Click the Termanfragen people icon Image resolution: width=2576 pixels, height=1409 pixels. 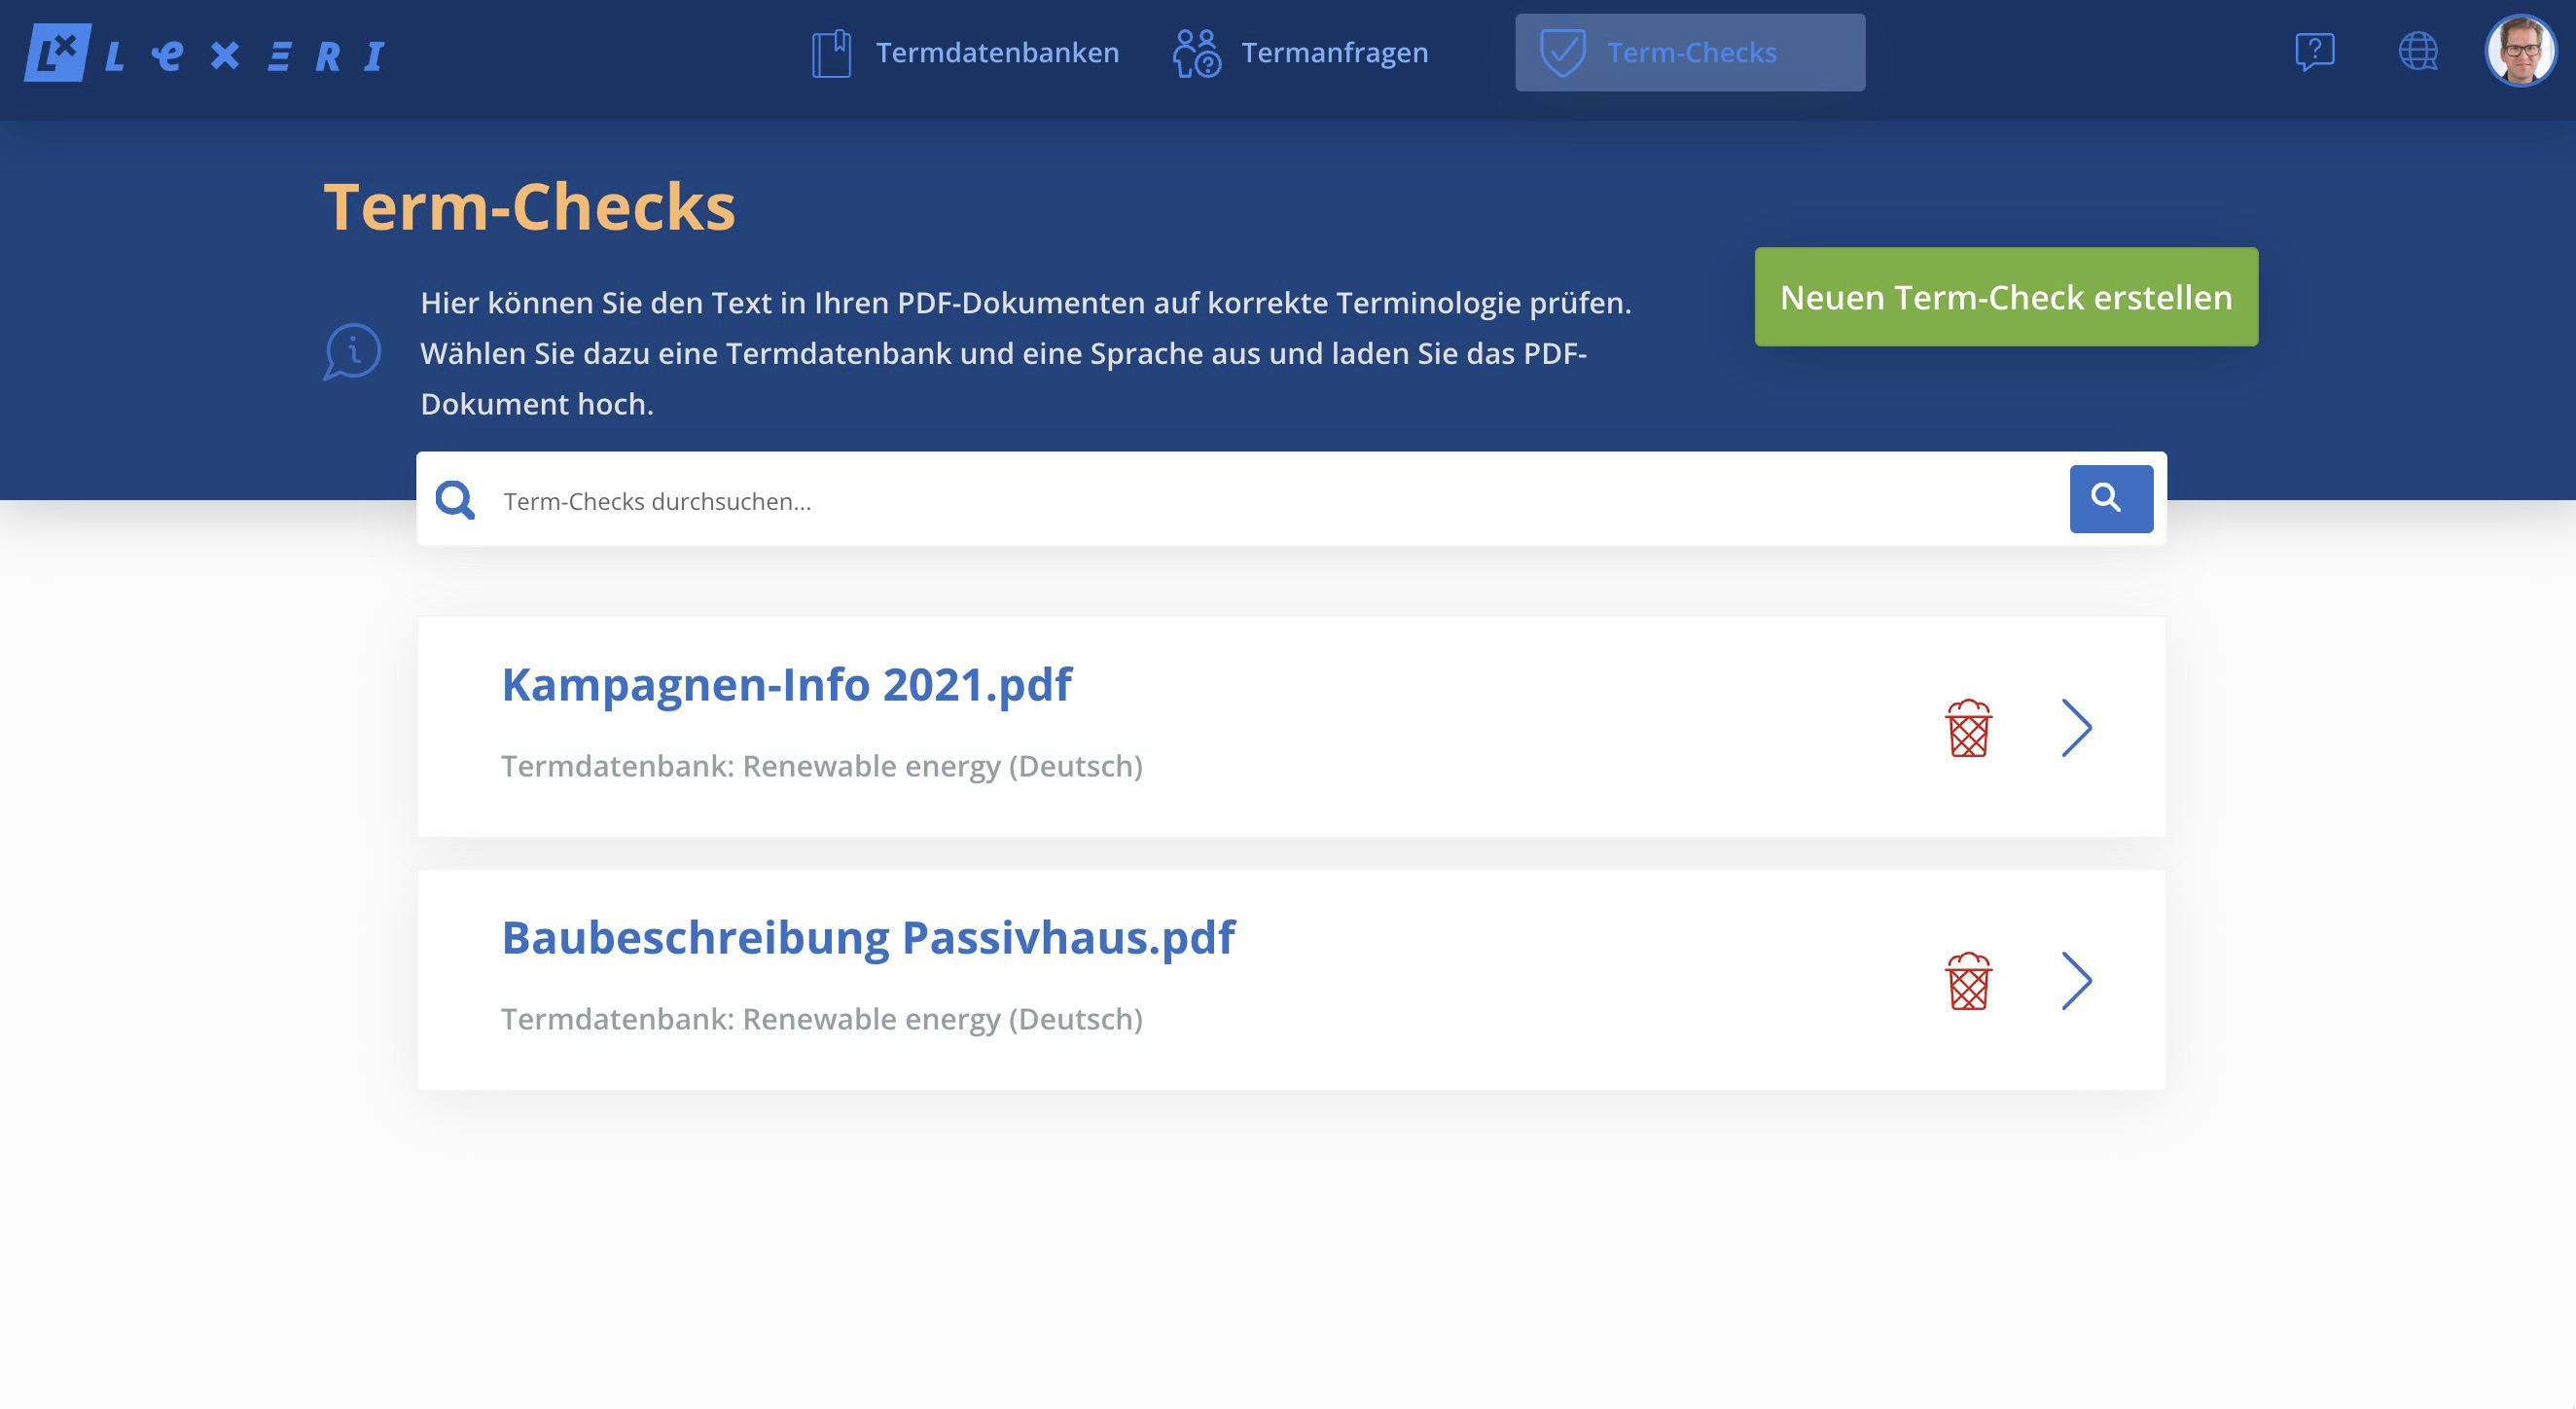1196,53
